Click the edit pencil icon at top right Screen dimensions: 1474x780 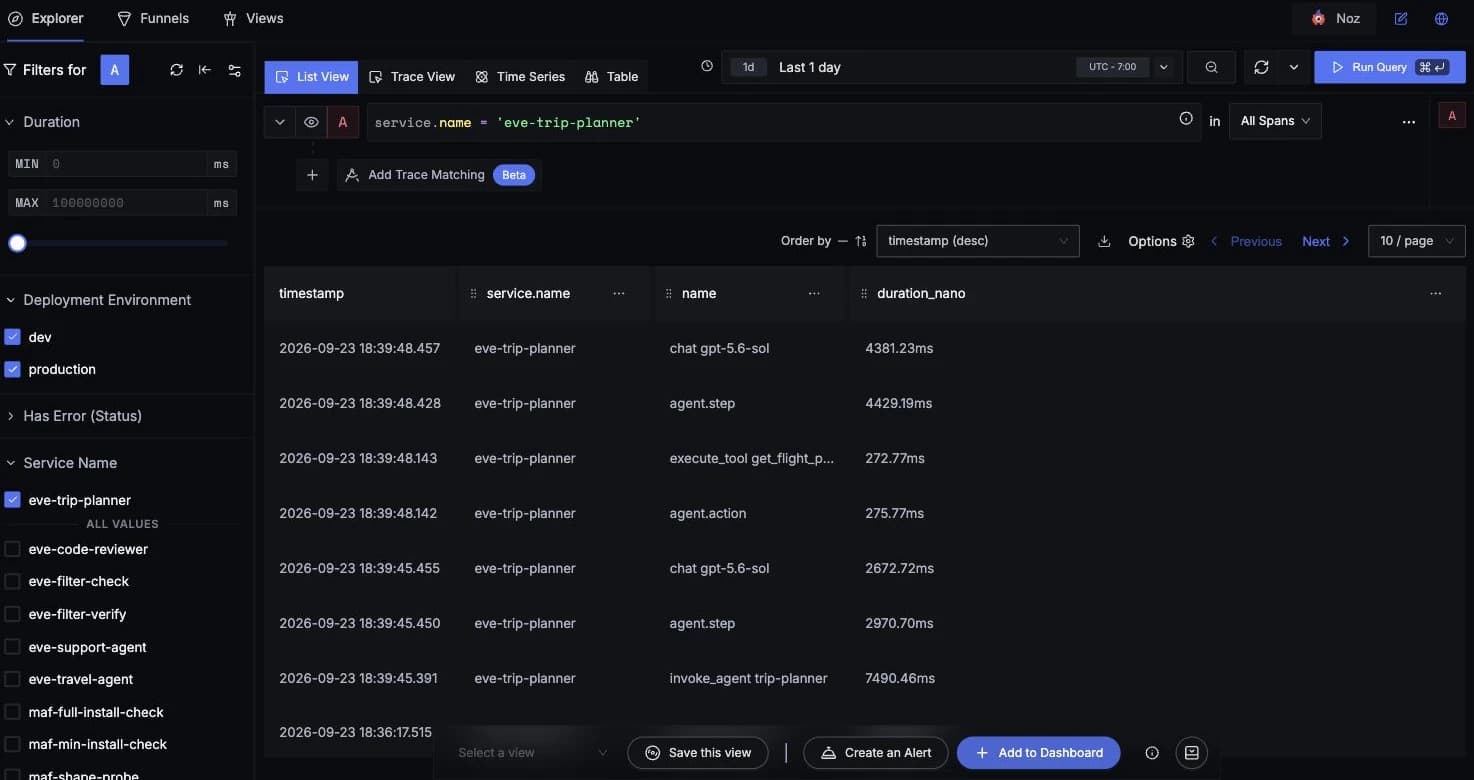[x=1401, y=18]
